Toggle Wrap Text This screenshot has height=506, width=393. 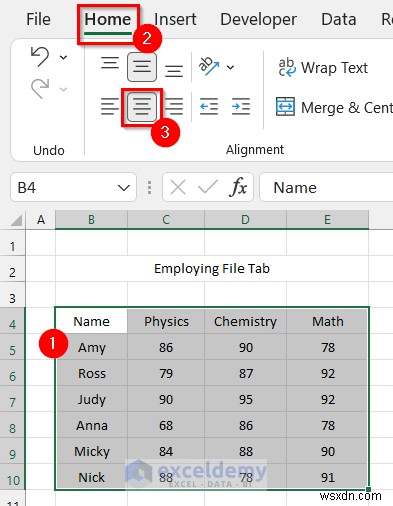click(323, 68)
